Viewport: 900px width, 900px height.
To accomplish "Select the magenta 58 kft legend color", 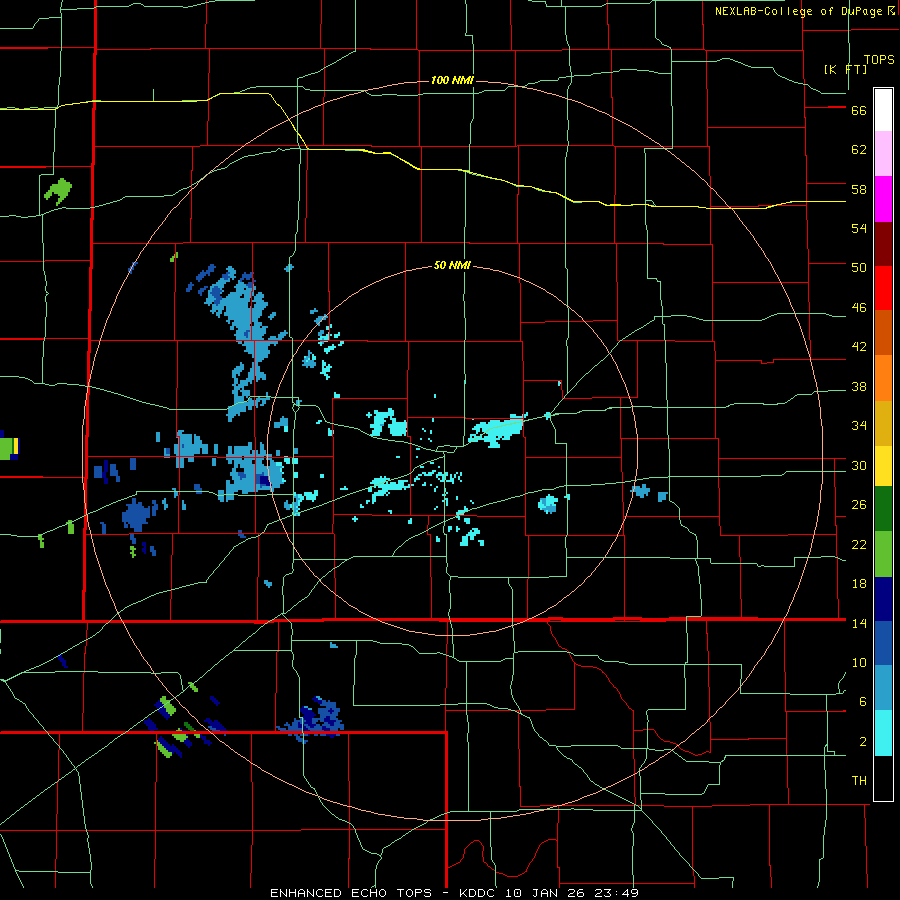I will 883,199.
